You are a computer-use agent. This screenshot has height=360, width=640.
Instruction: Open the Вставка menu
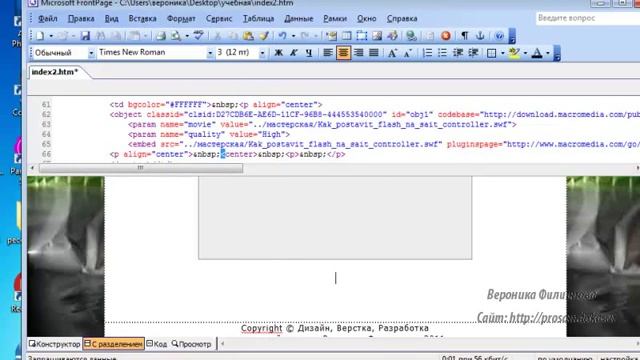coord(142,19)
